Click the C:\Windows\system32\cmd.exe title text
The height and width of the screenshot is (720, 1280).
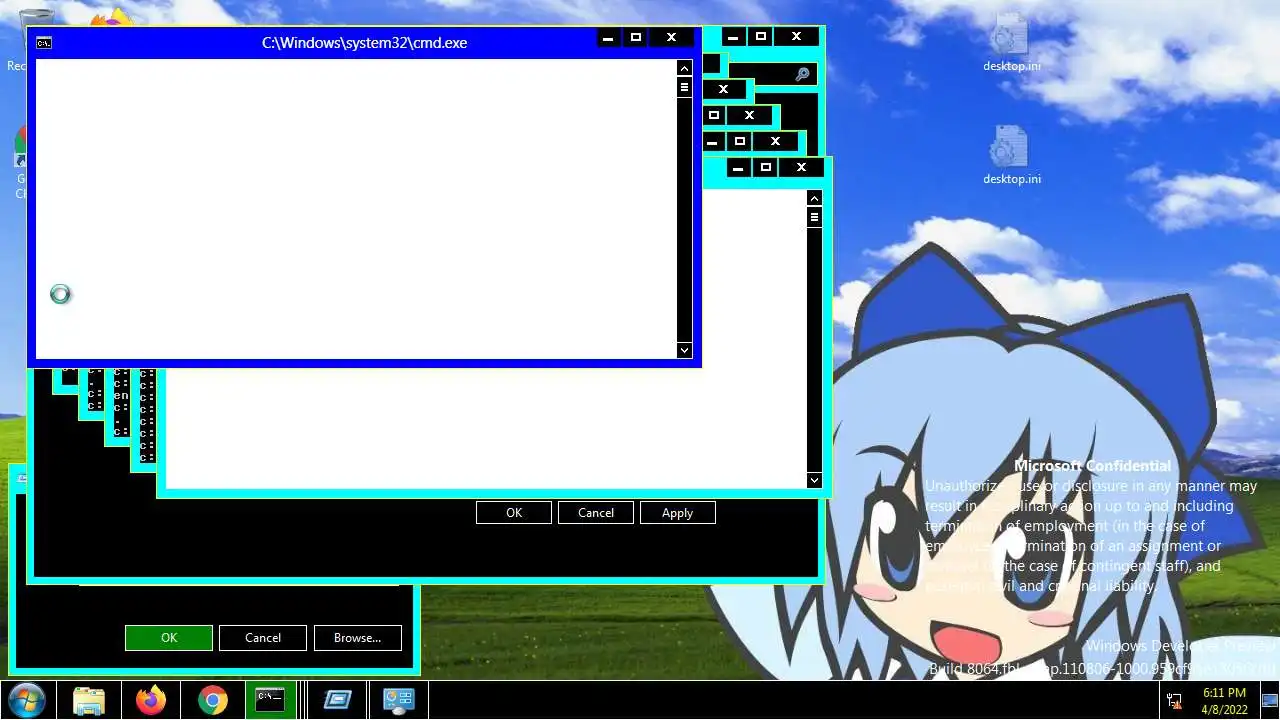pyautogui.click(x=364, y=42)
